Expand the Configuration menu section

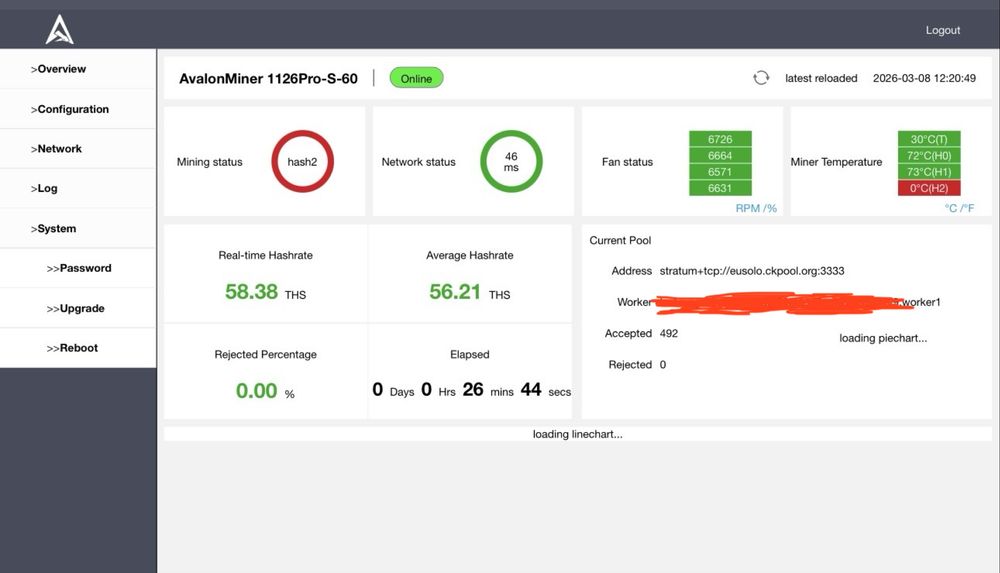point(70,109)
